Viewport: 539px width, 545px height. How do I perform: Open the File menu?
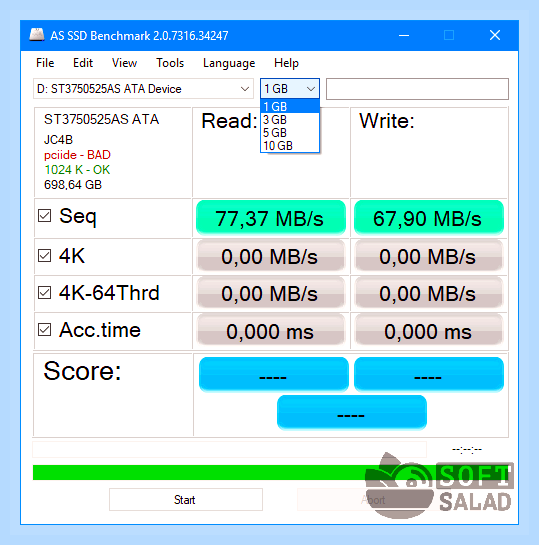[x=45, y=63]
